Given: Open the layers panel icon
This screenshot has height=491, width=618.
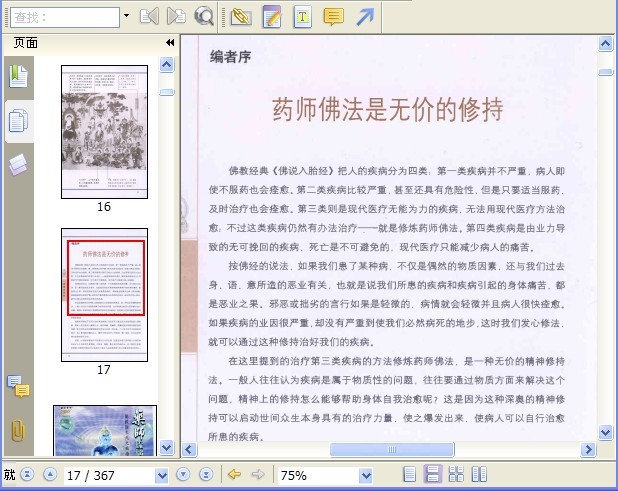Looking at the screenshot, I should pos(19,164).
